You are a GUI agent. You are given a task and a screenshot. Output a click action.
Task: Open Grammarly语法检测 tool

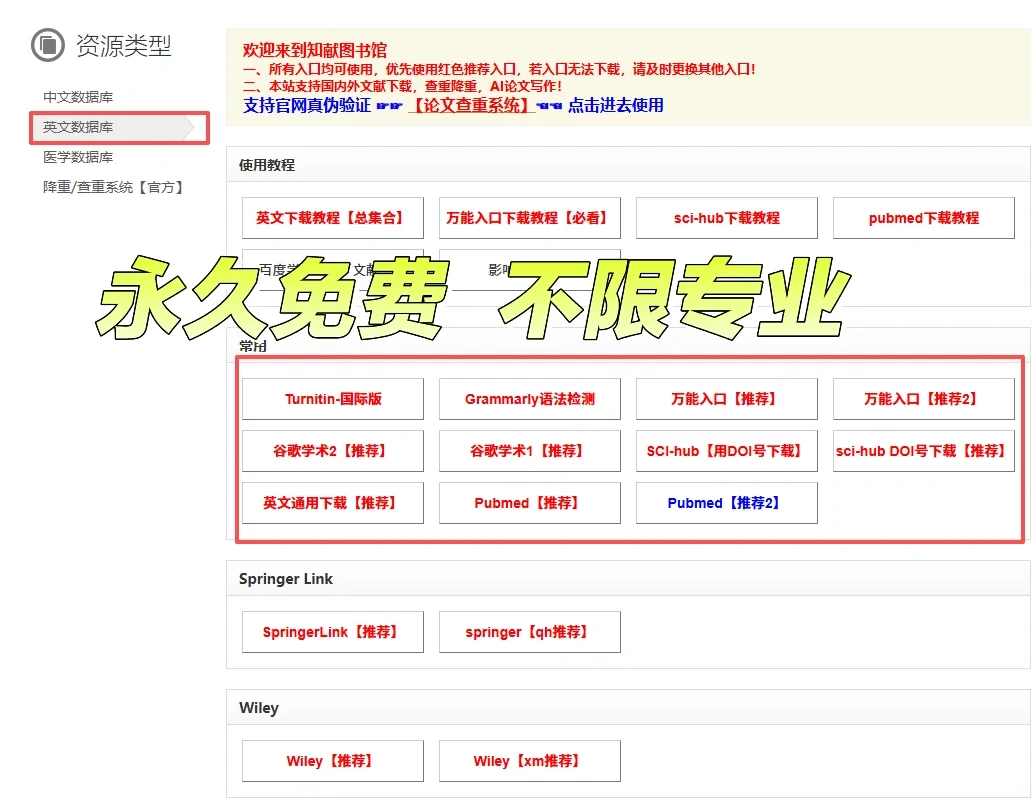(x=529, y=399)
